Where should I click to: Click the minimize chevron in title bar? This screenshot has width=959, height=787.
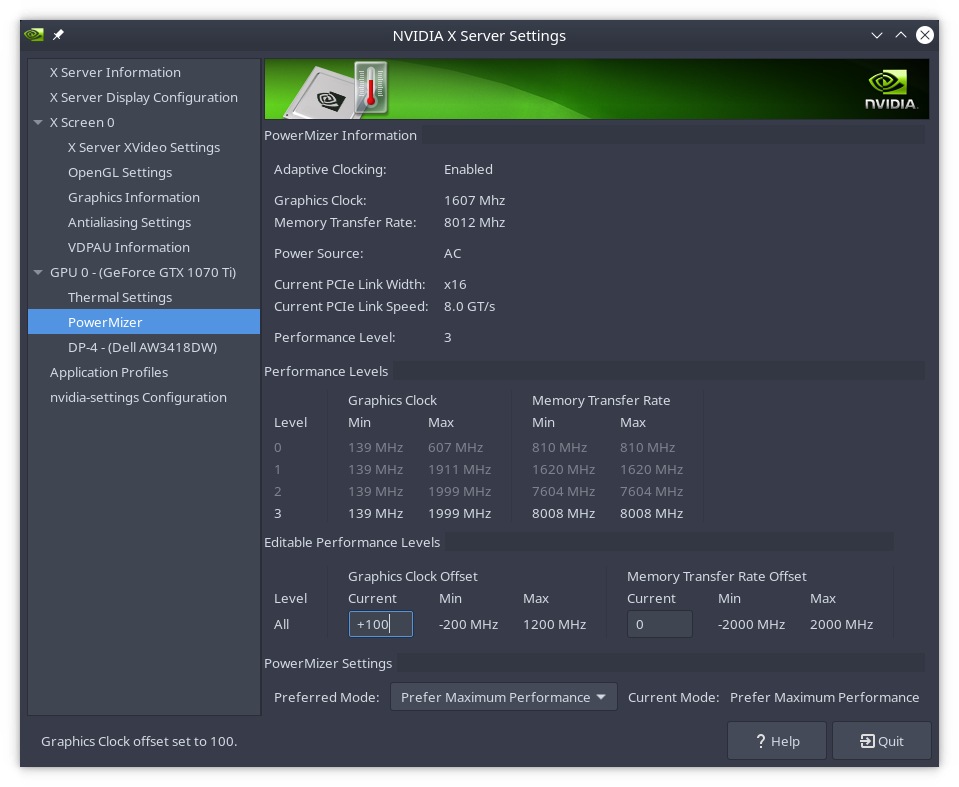876,35
